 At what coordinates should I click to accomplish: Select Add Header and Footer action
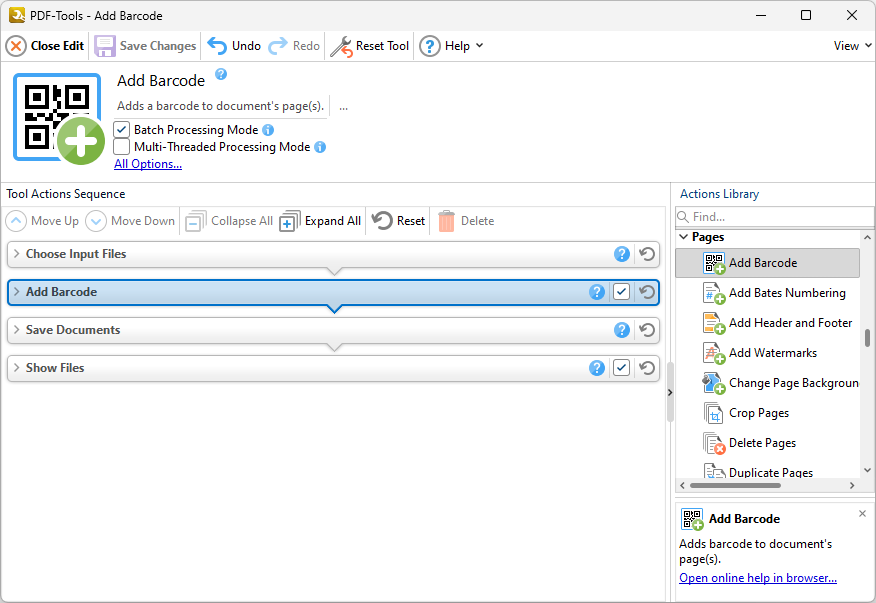coord(768,323)
